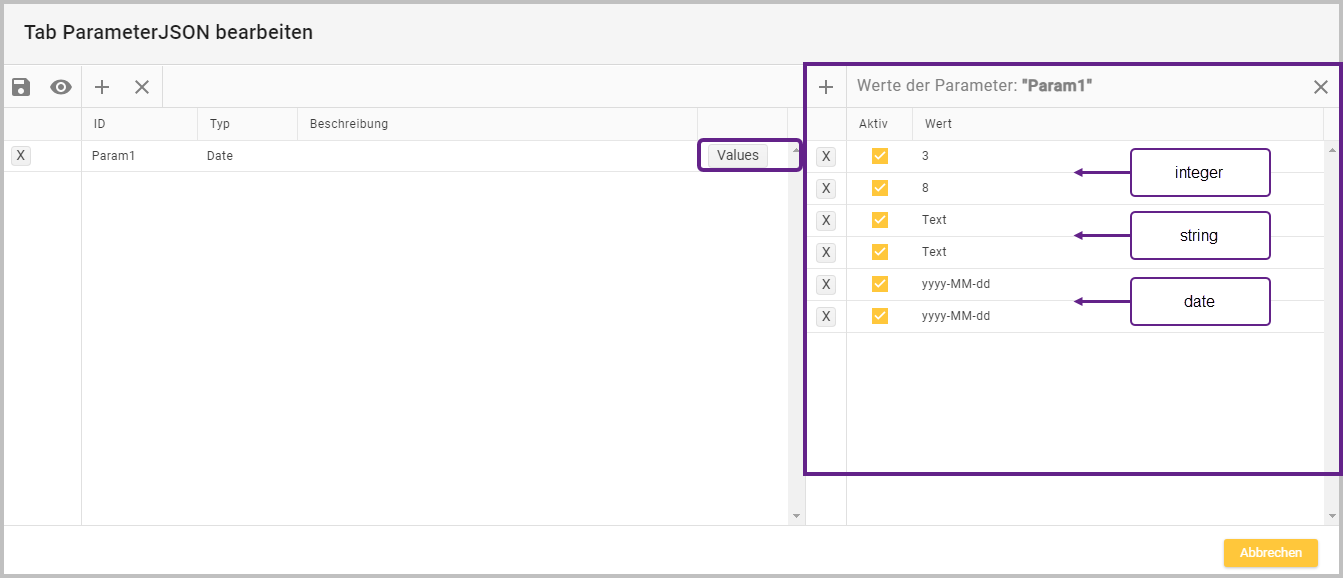The height and width of the screenshot is (578, 1343).
Task: Click the save disk icon in toolbar
Action: (21, 87)
